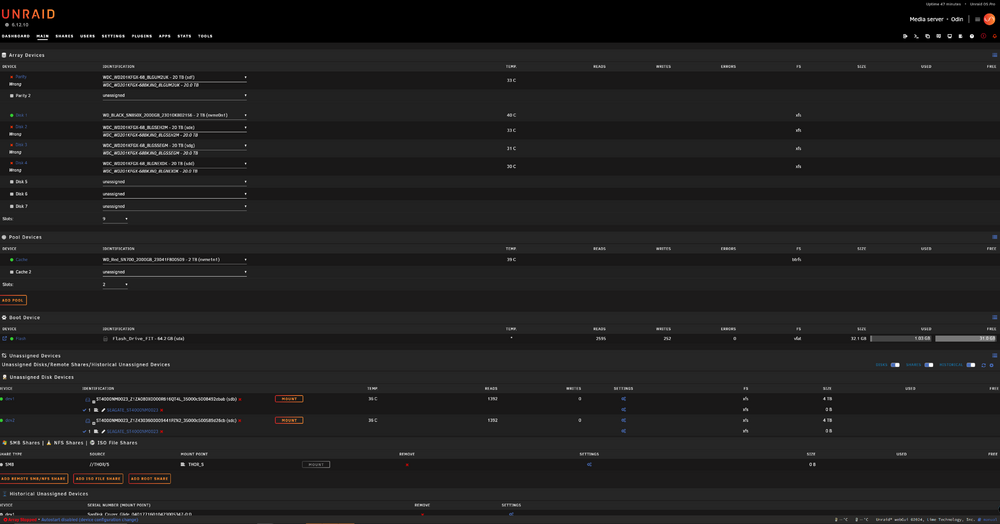This screenshot has height=524, width=1000.
Task: Open settings icon for THOR/S SMB share
Action: (589, 465)
